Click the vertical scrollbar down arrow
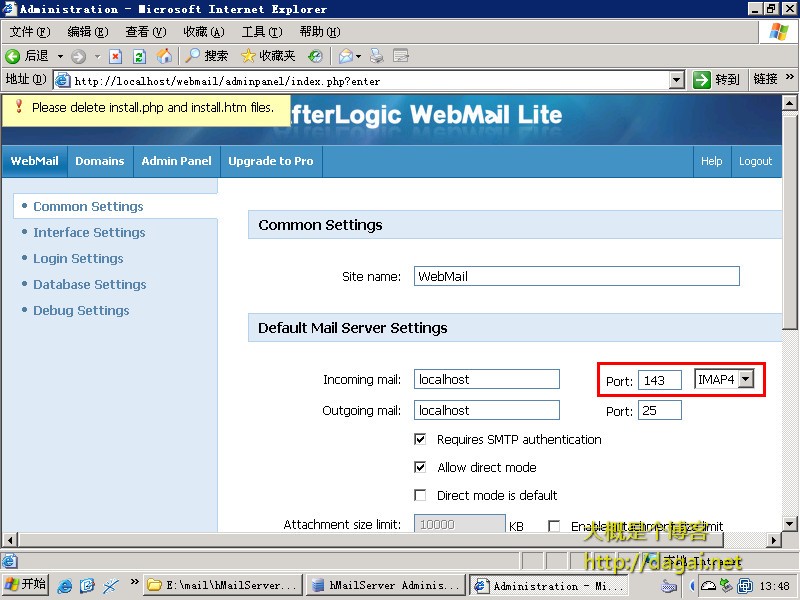 pos(789,523)
